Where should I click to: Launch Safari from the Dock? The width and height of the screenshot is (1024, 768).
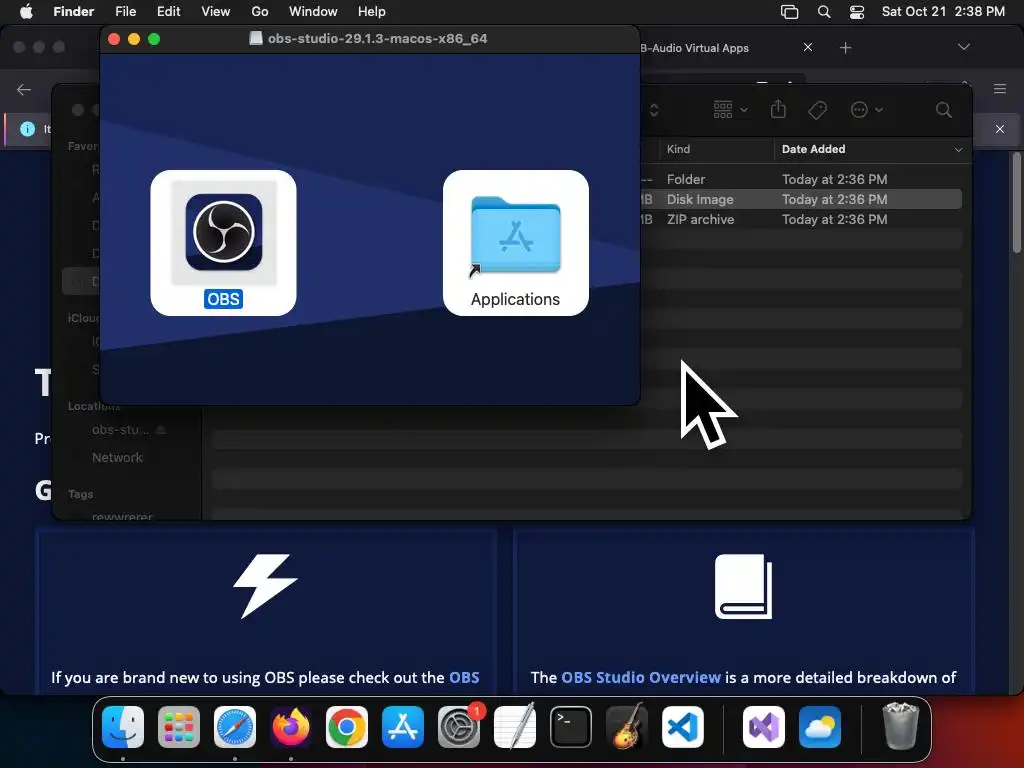pyautogui.click(x=235, y=727)
